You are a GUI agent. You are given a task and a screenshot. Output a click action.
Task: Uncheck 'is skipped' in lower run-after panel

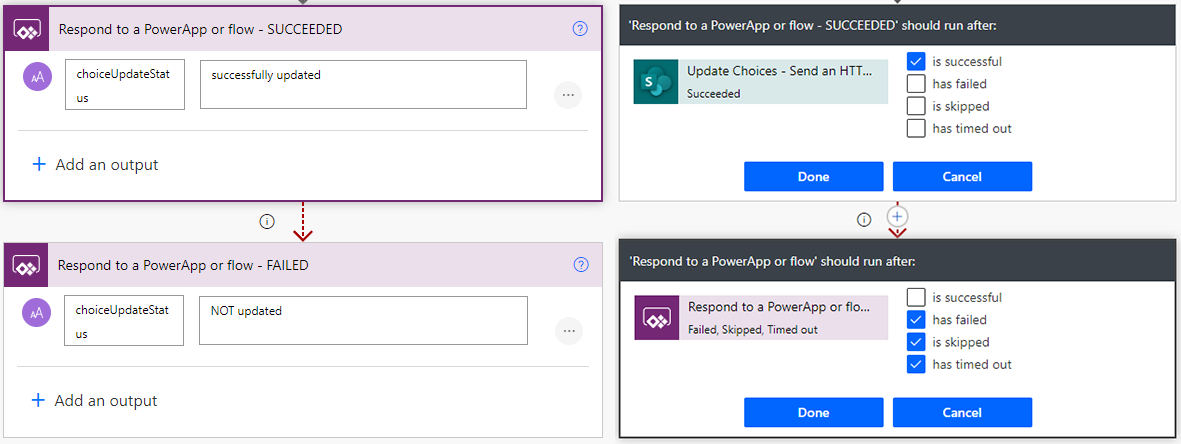916,342
